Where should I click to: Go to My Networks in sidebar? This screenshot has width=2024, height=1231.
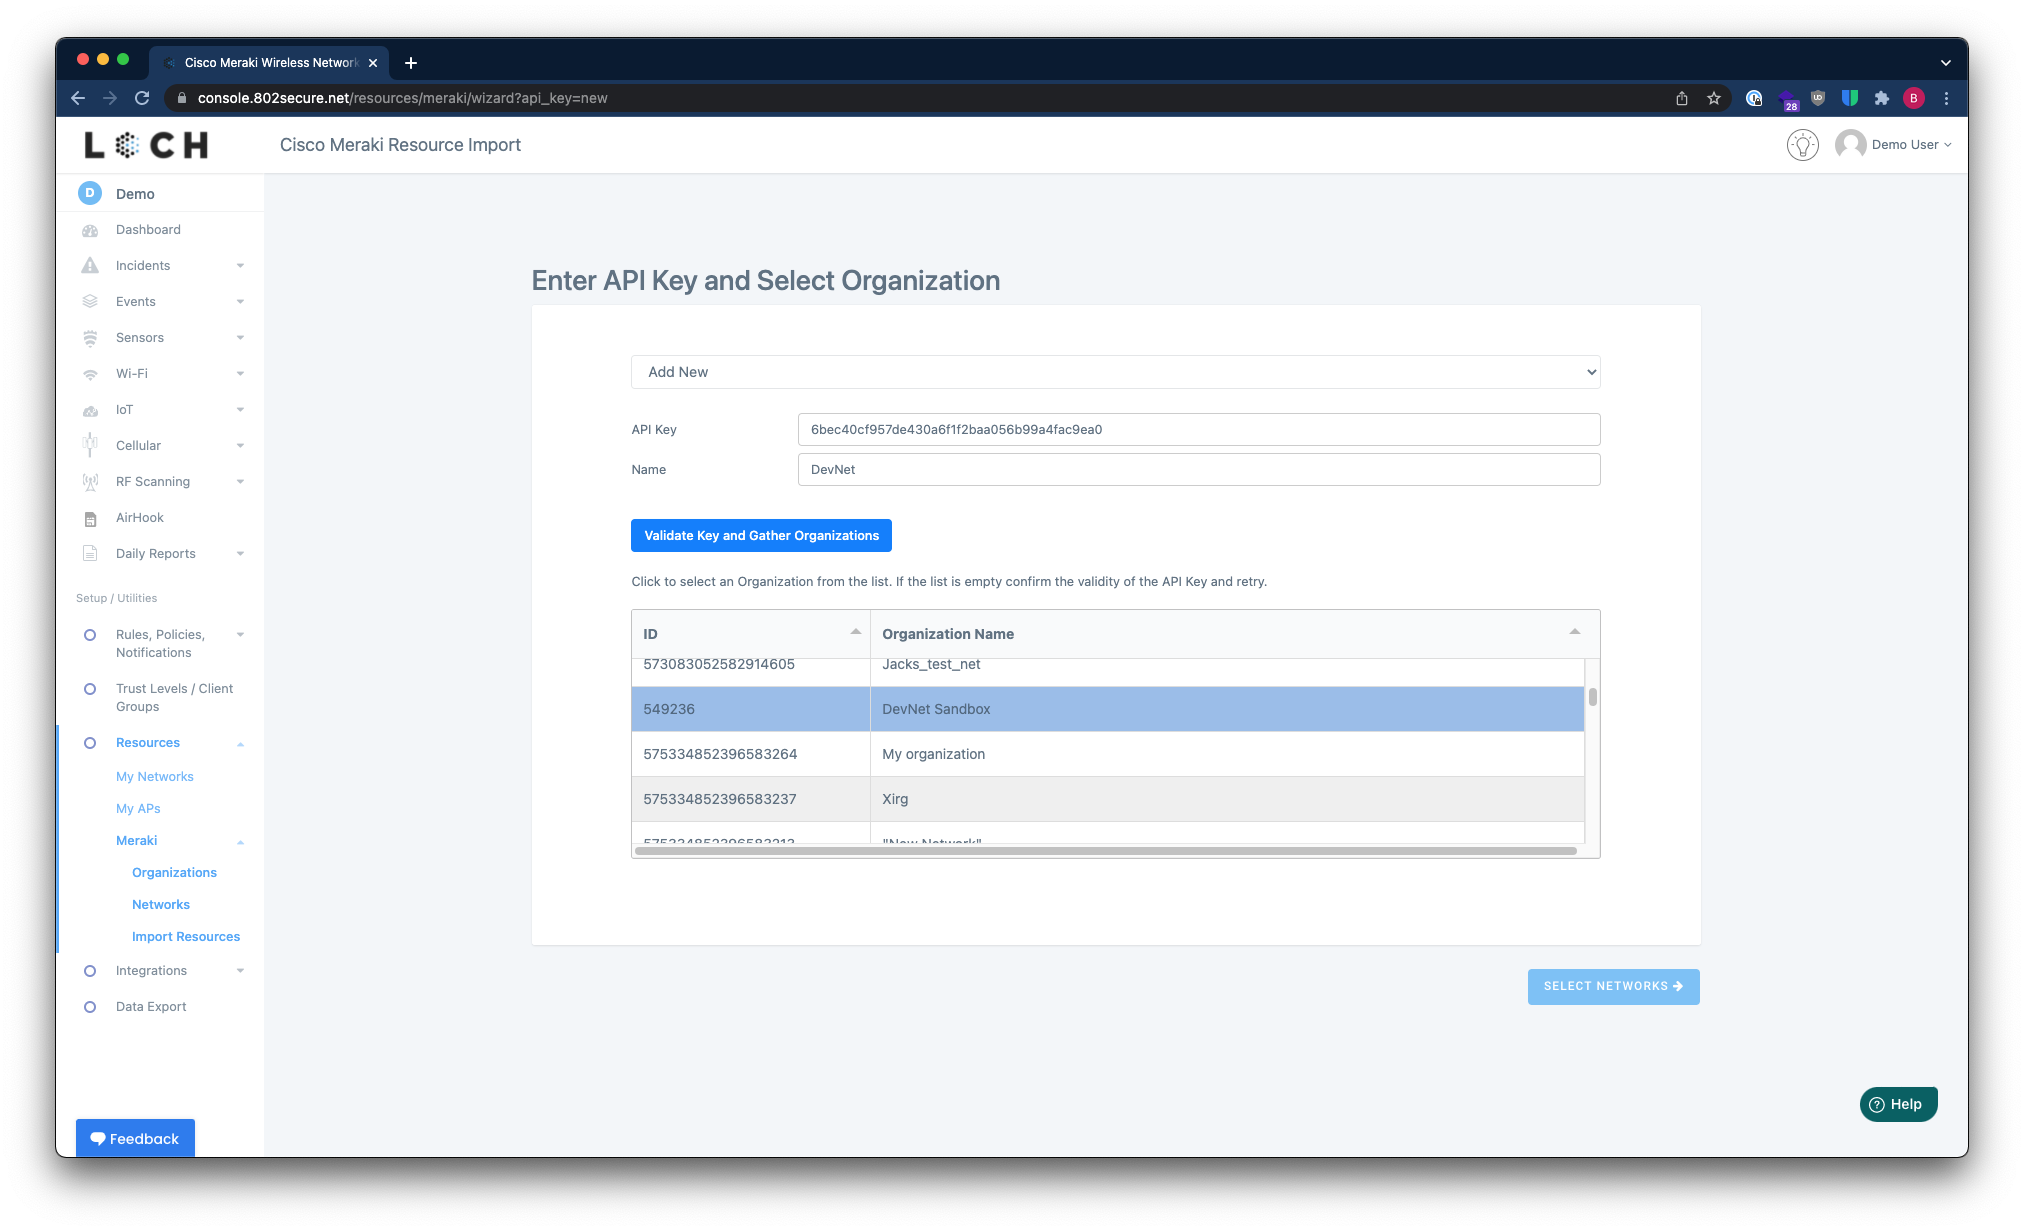(154, 777)
